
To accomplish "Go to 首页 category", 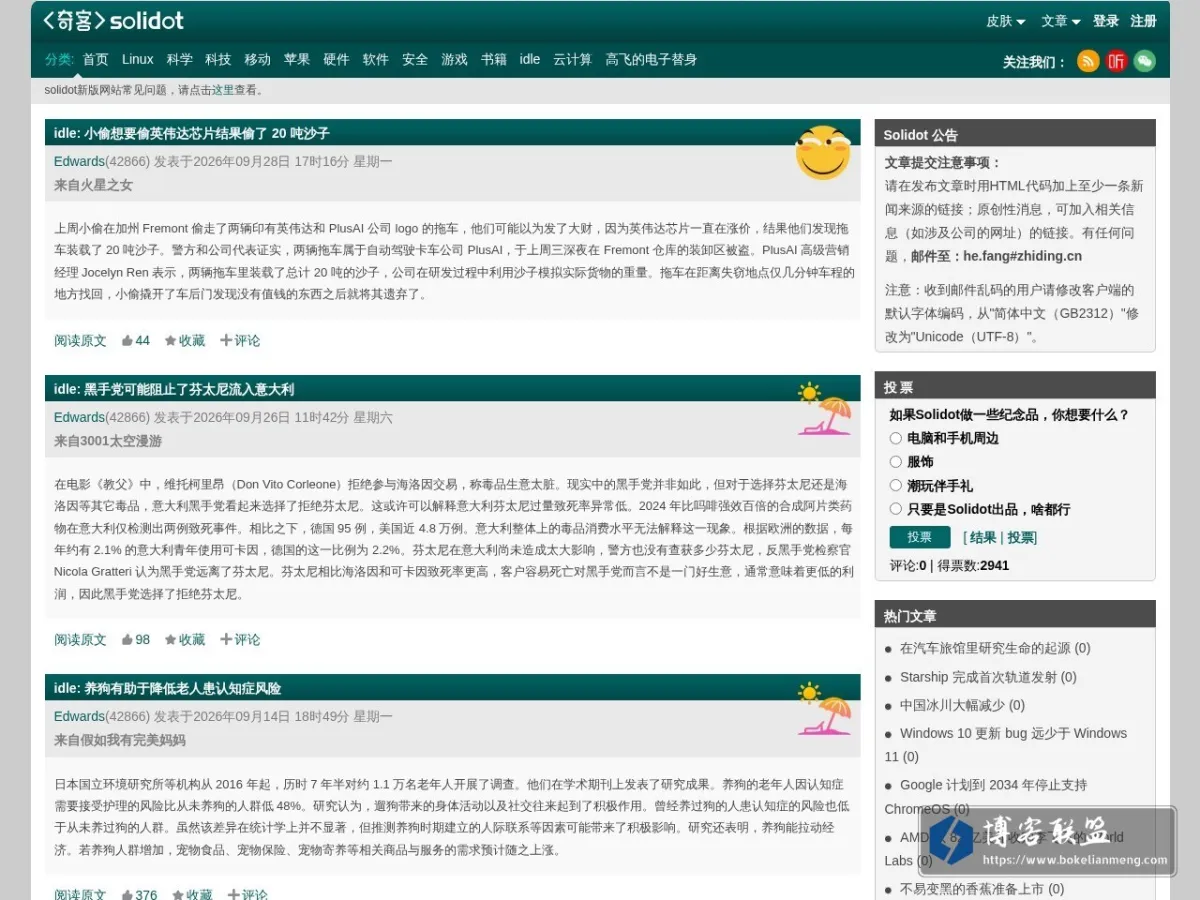I will pos(96,59).
